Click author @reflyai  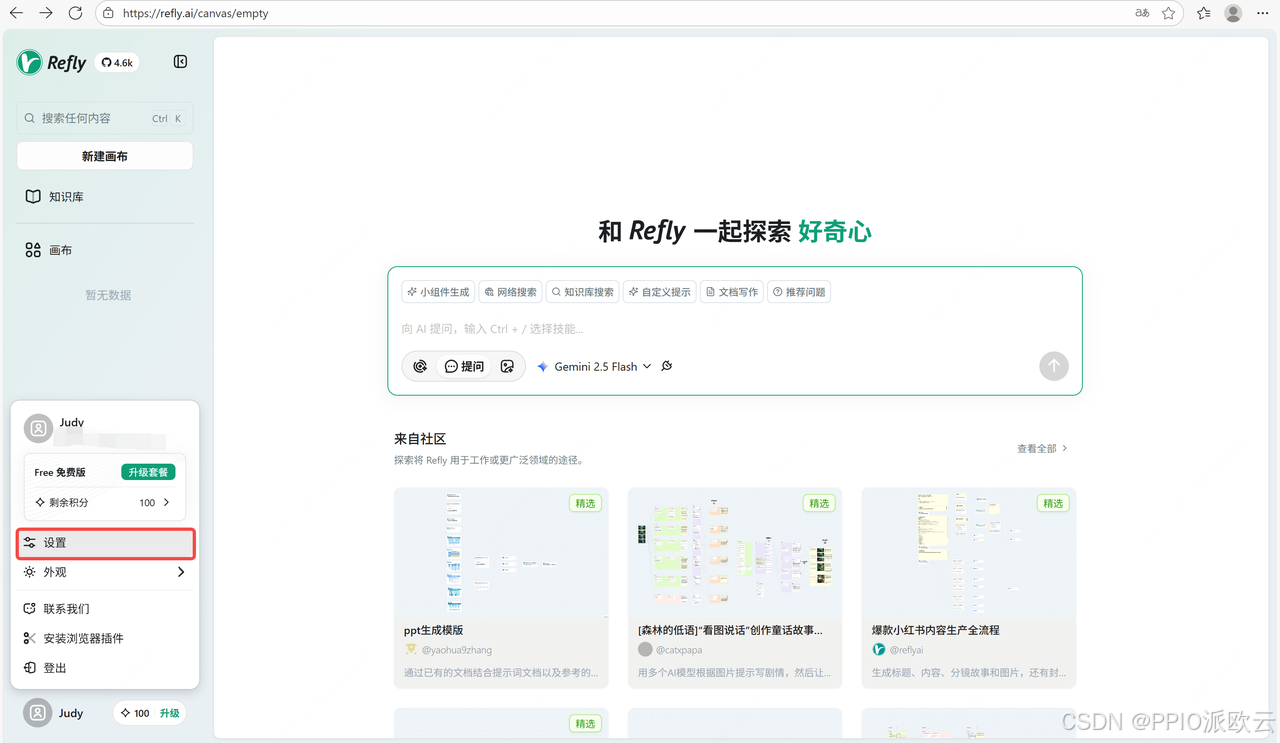pos(906,650)
